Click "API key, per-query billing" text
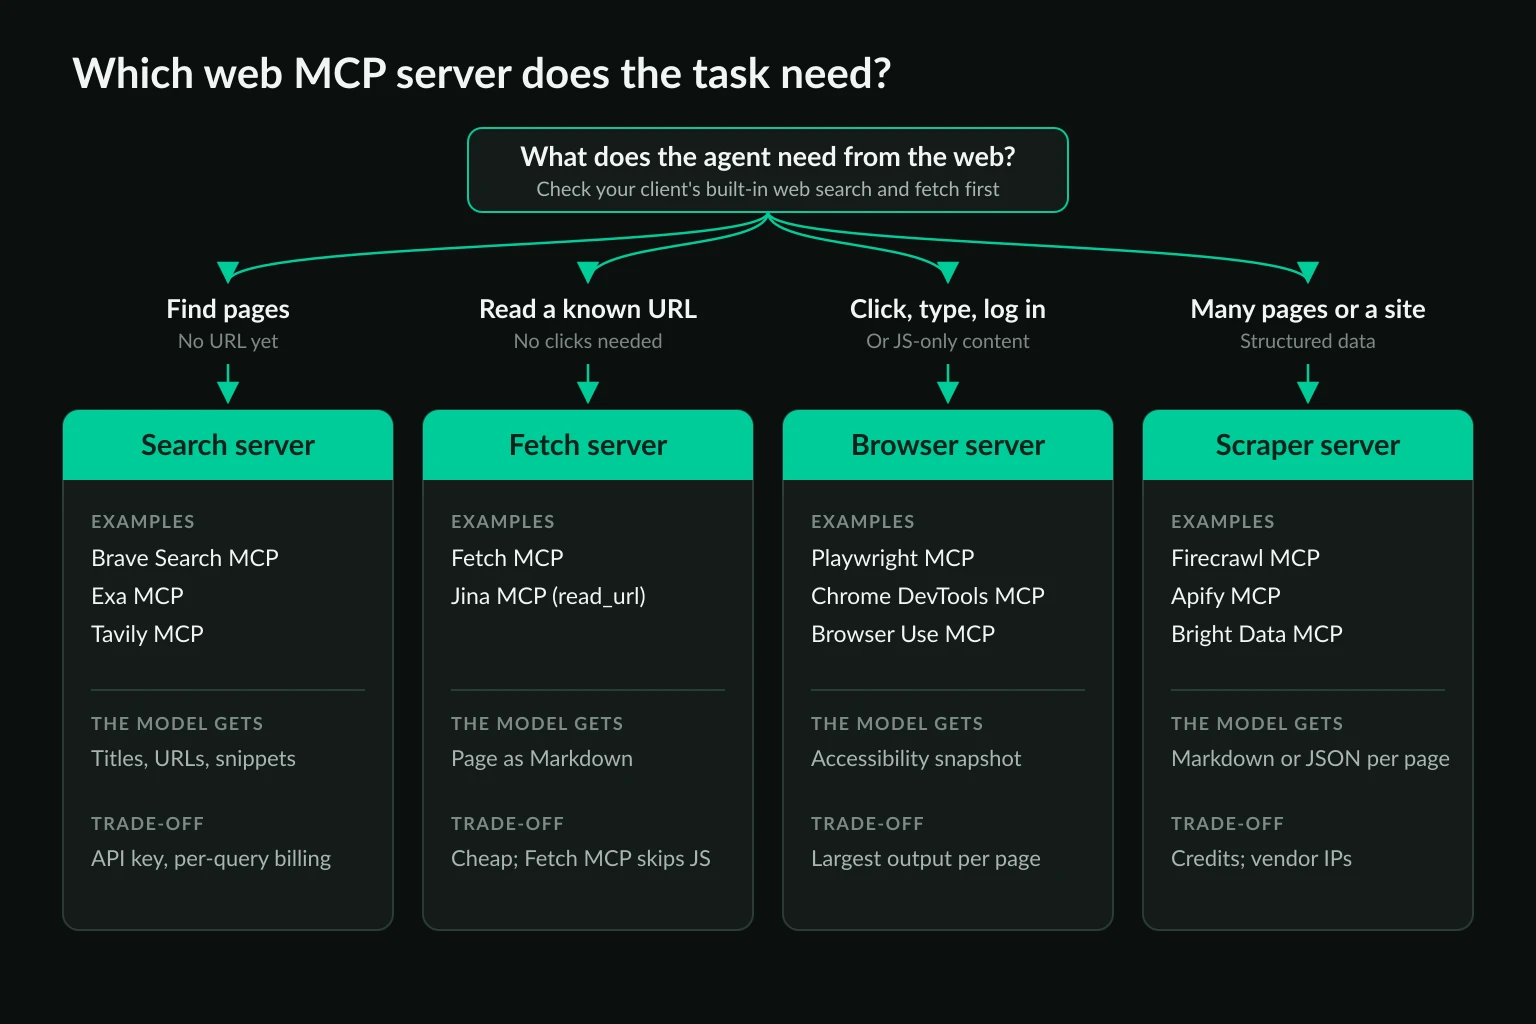 (211, 858)
